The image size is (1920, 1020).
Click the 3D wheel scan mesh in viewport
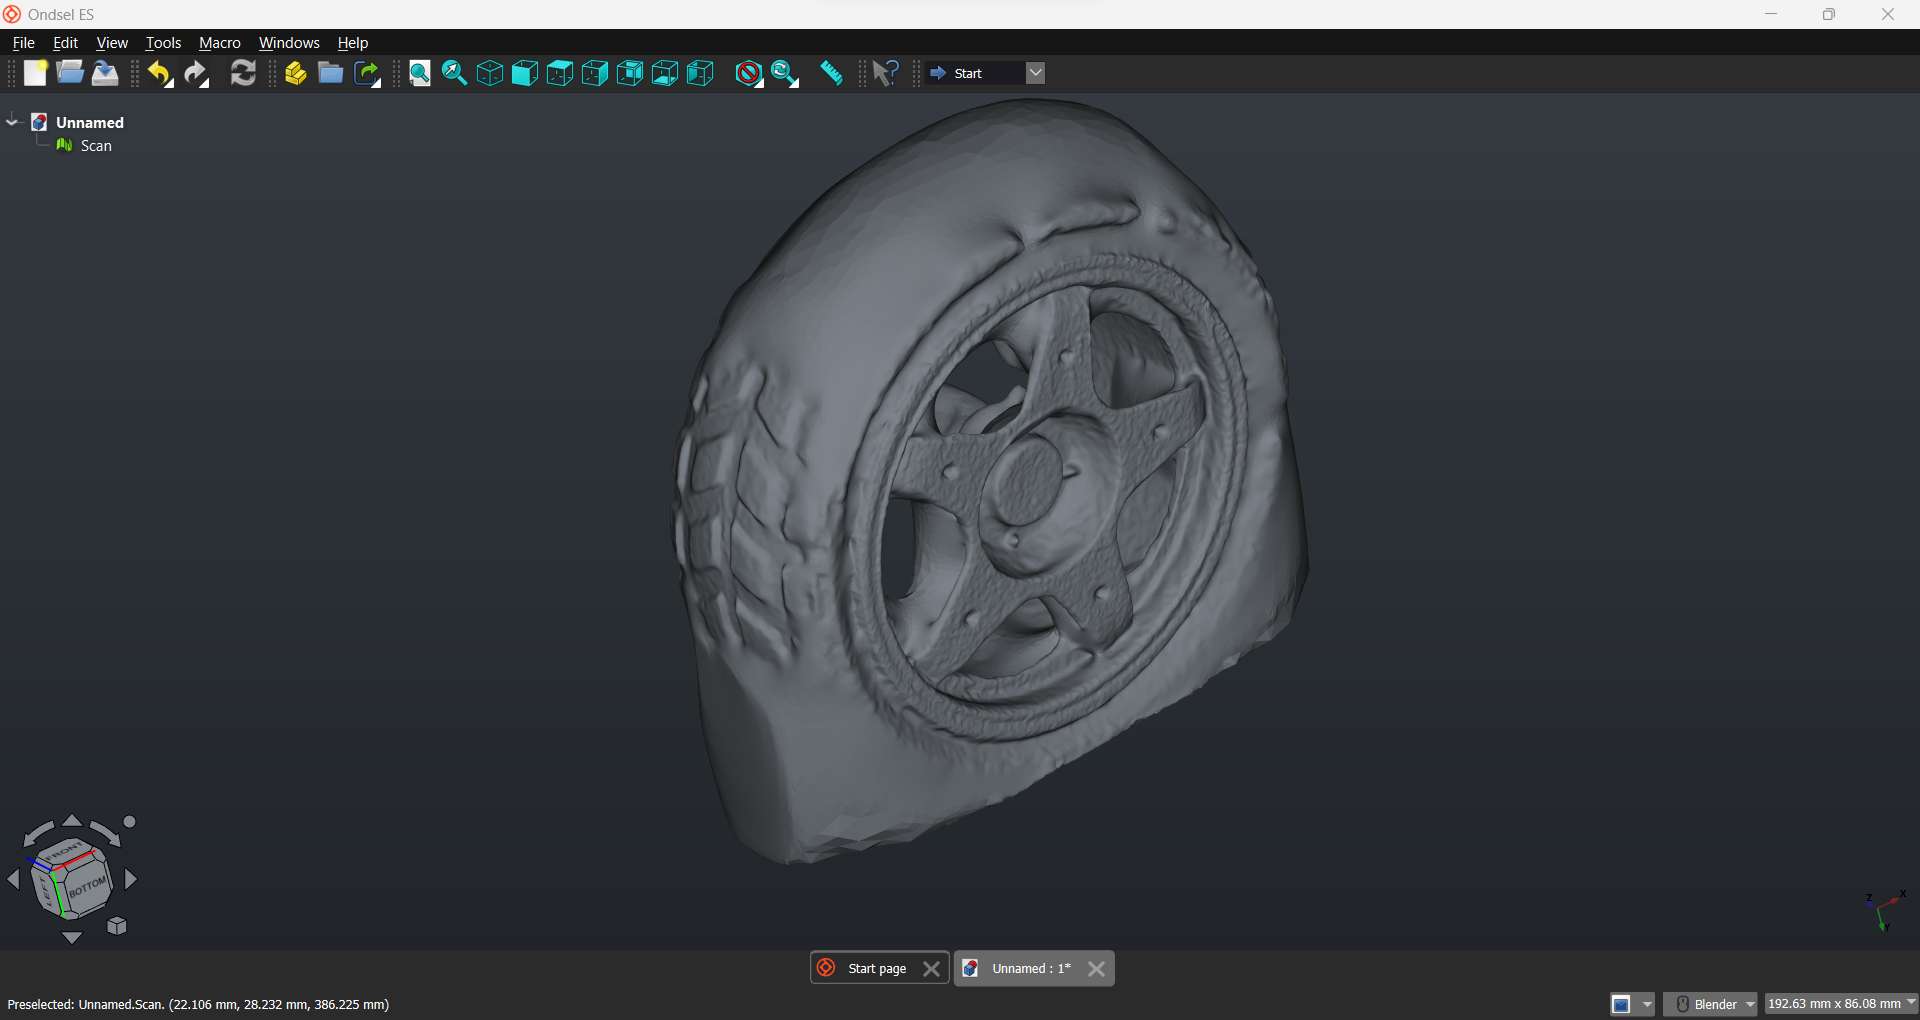990,480
